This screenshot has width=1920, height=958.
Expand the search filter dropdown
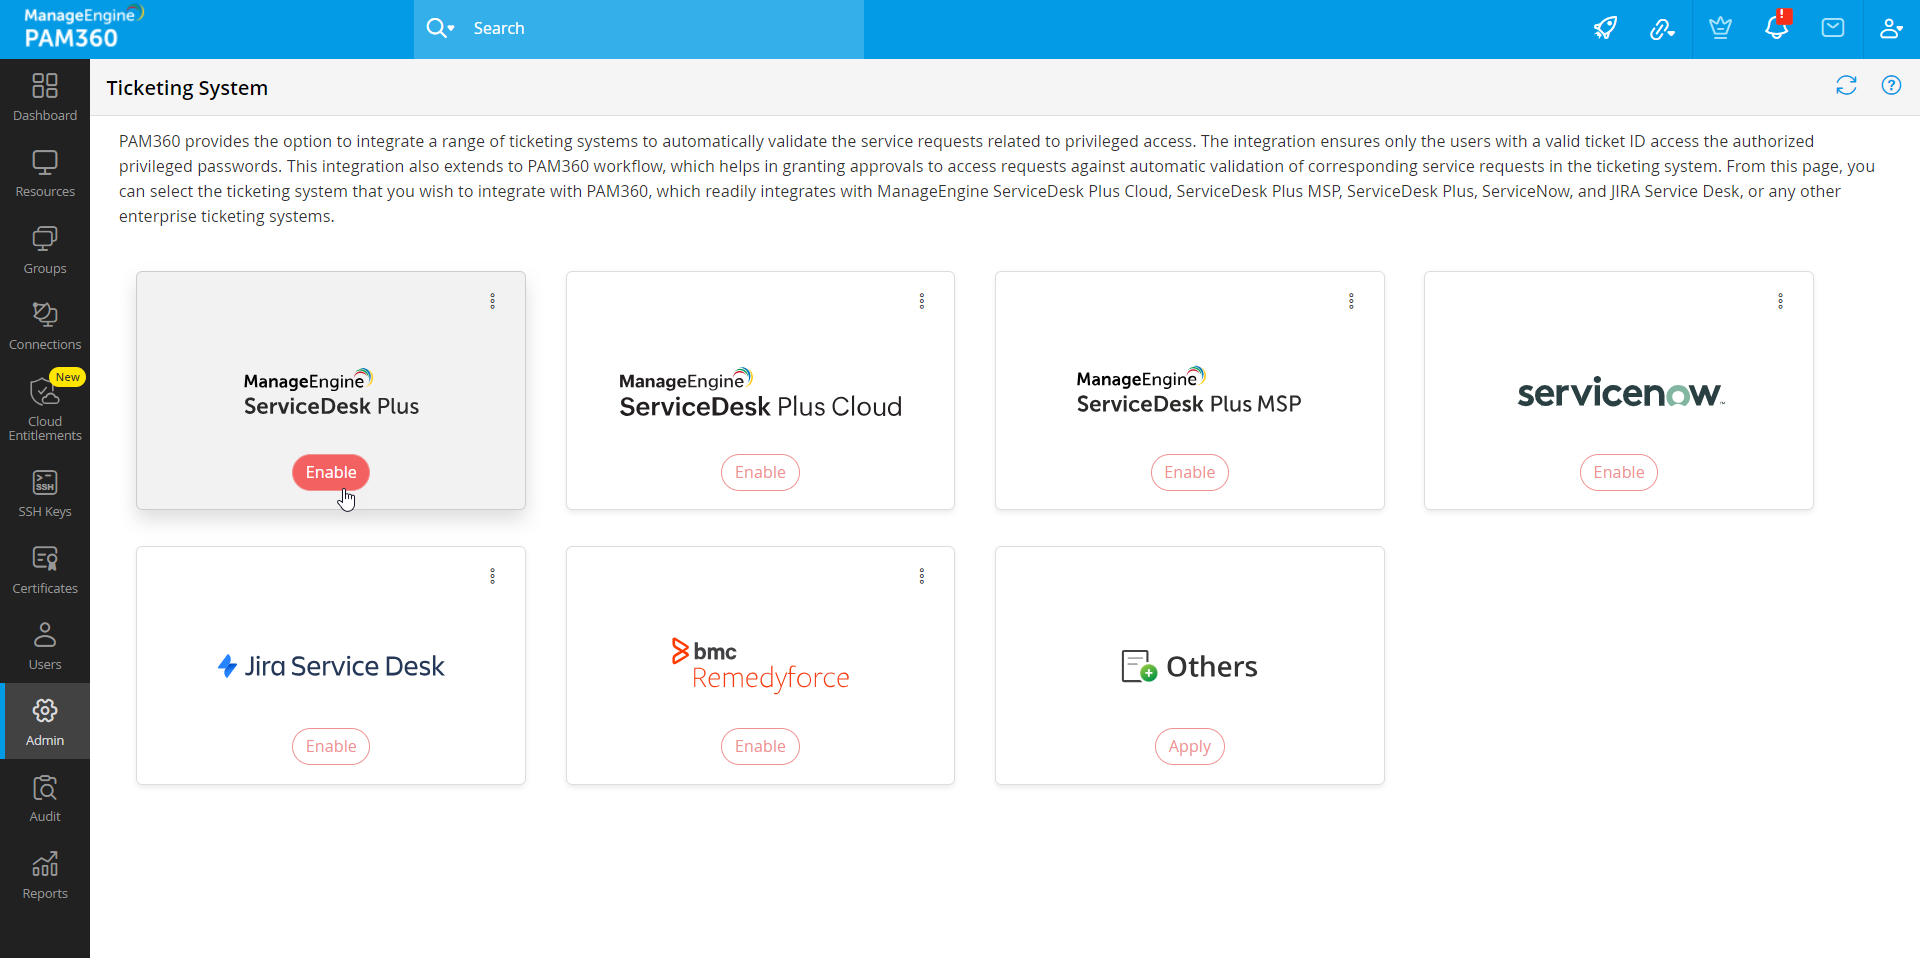[440, 28]
